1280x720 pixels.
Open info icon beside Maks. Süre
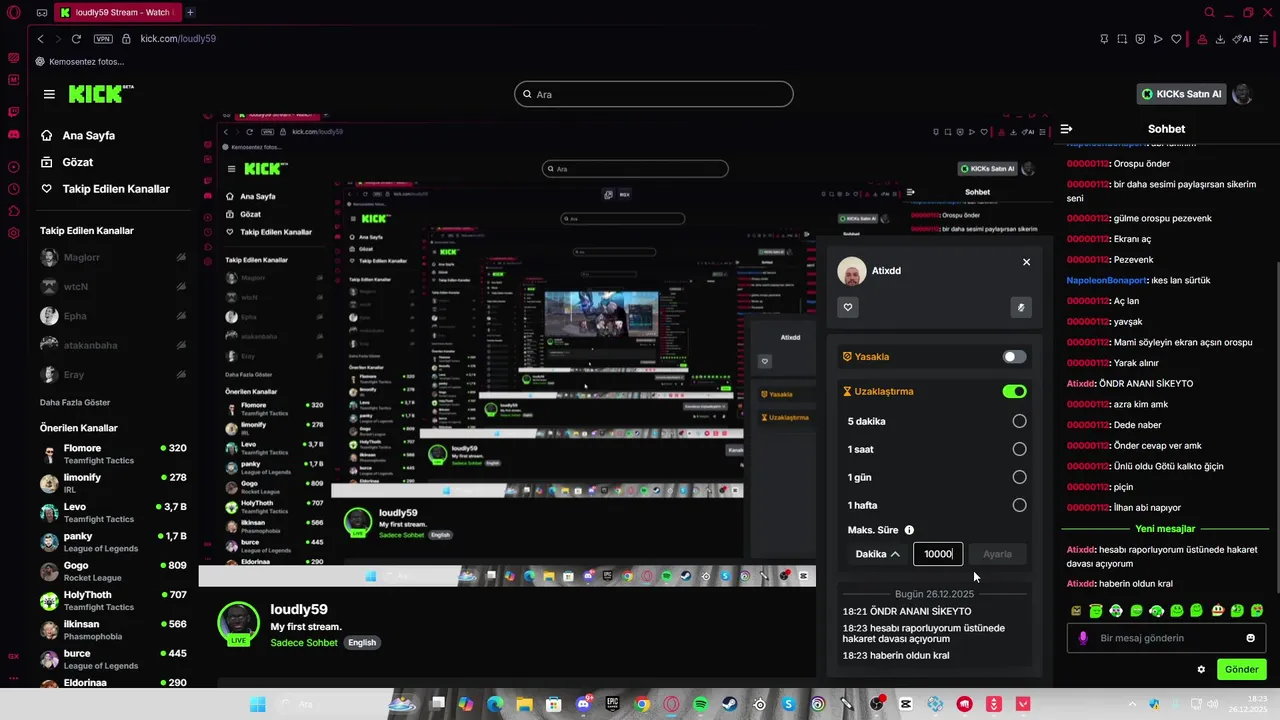[x=909, y=530]
